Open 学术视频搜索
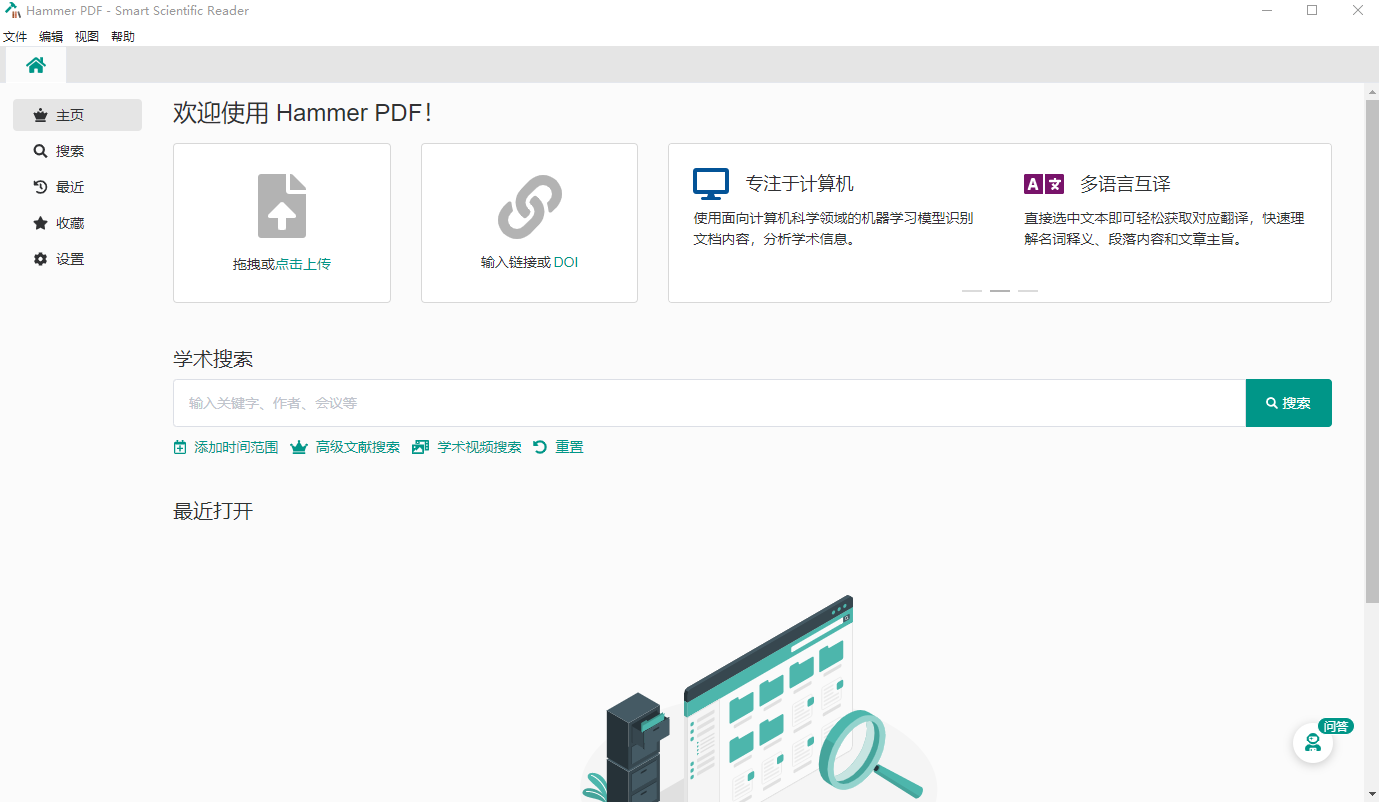This screenshot has width=1379, height=802. click(x=480, y=447)
